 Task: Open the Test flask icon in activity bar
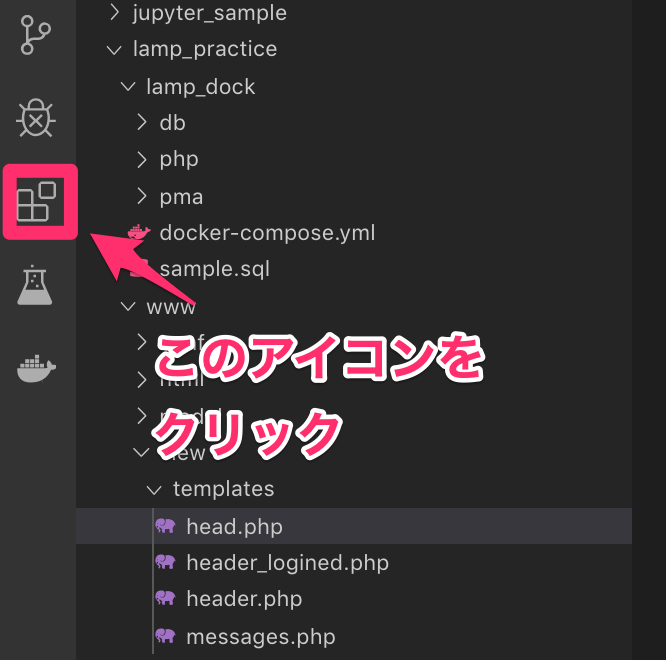[x=35, y=285]
